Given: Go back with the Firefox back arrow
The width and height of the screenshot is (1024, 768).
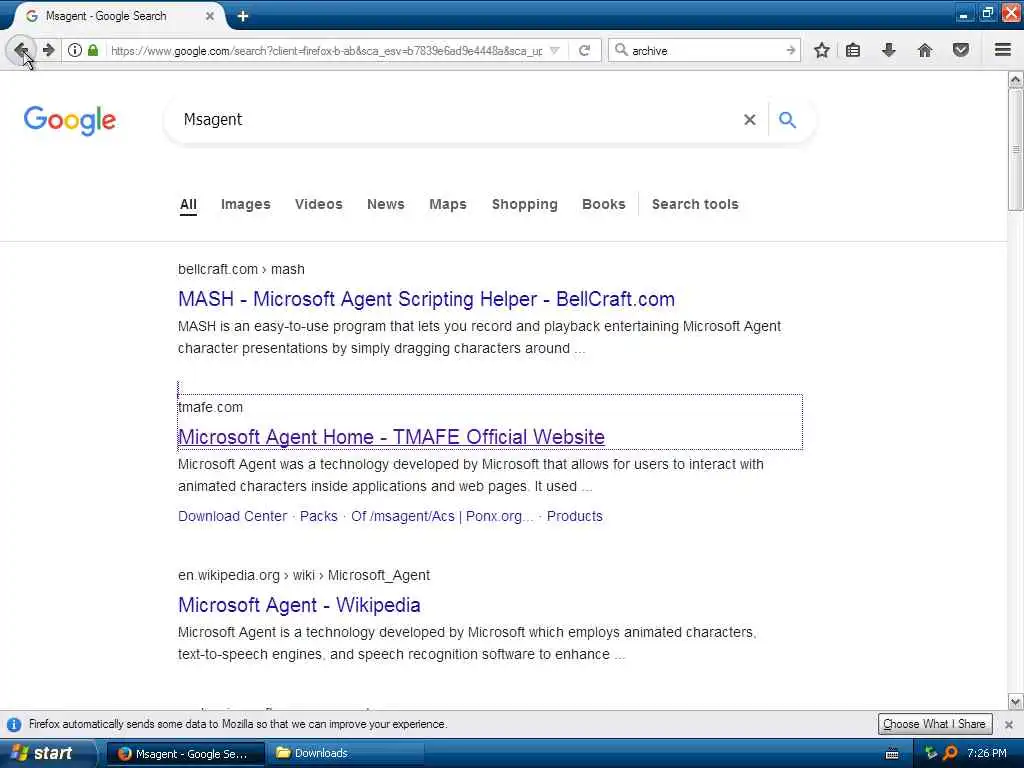Looking at the screenshot, I should coord(20,50).
